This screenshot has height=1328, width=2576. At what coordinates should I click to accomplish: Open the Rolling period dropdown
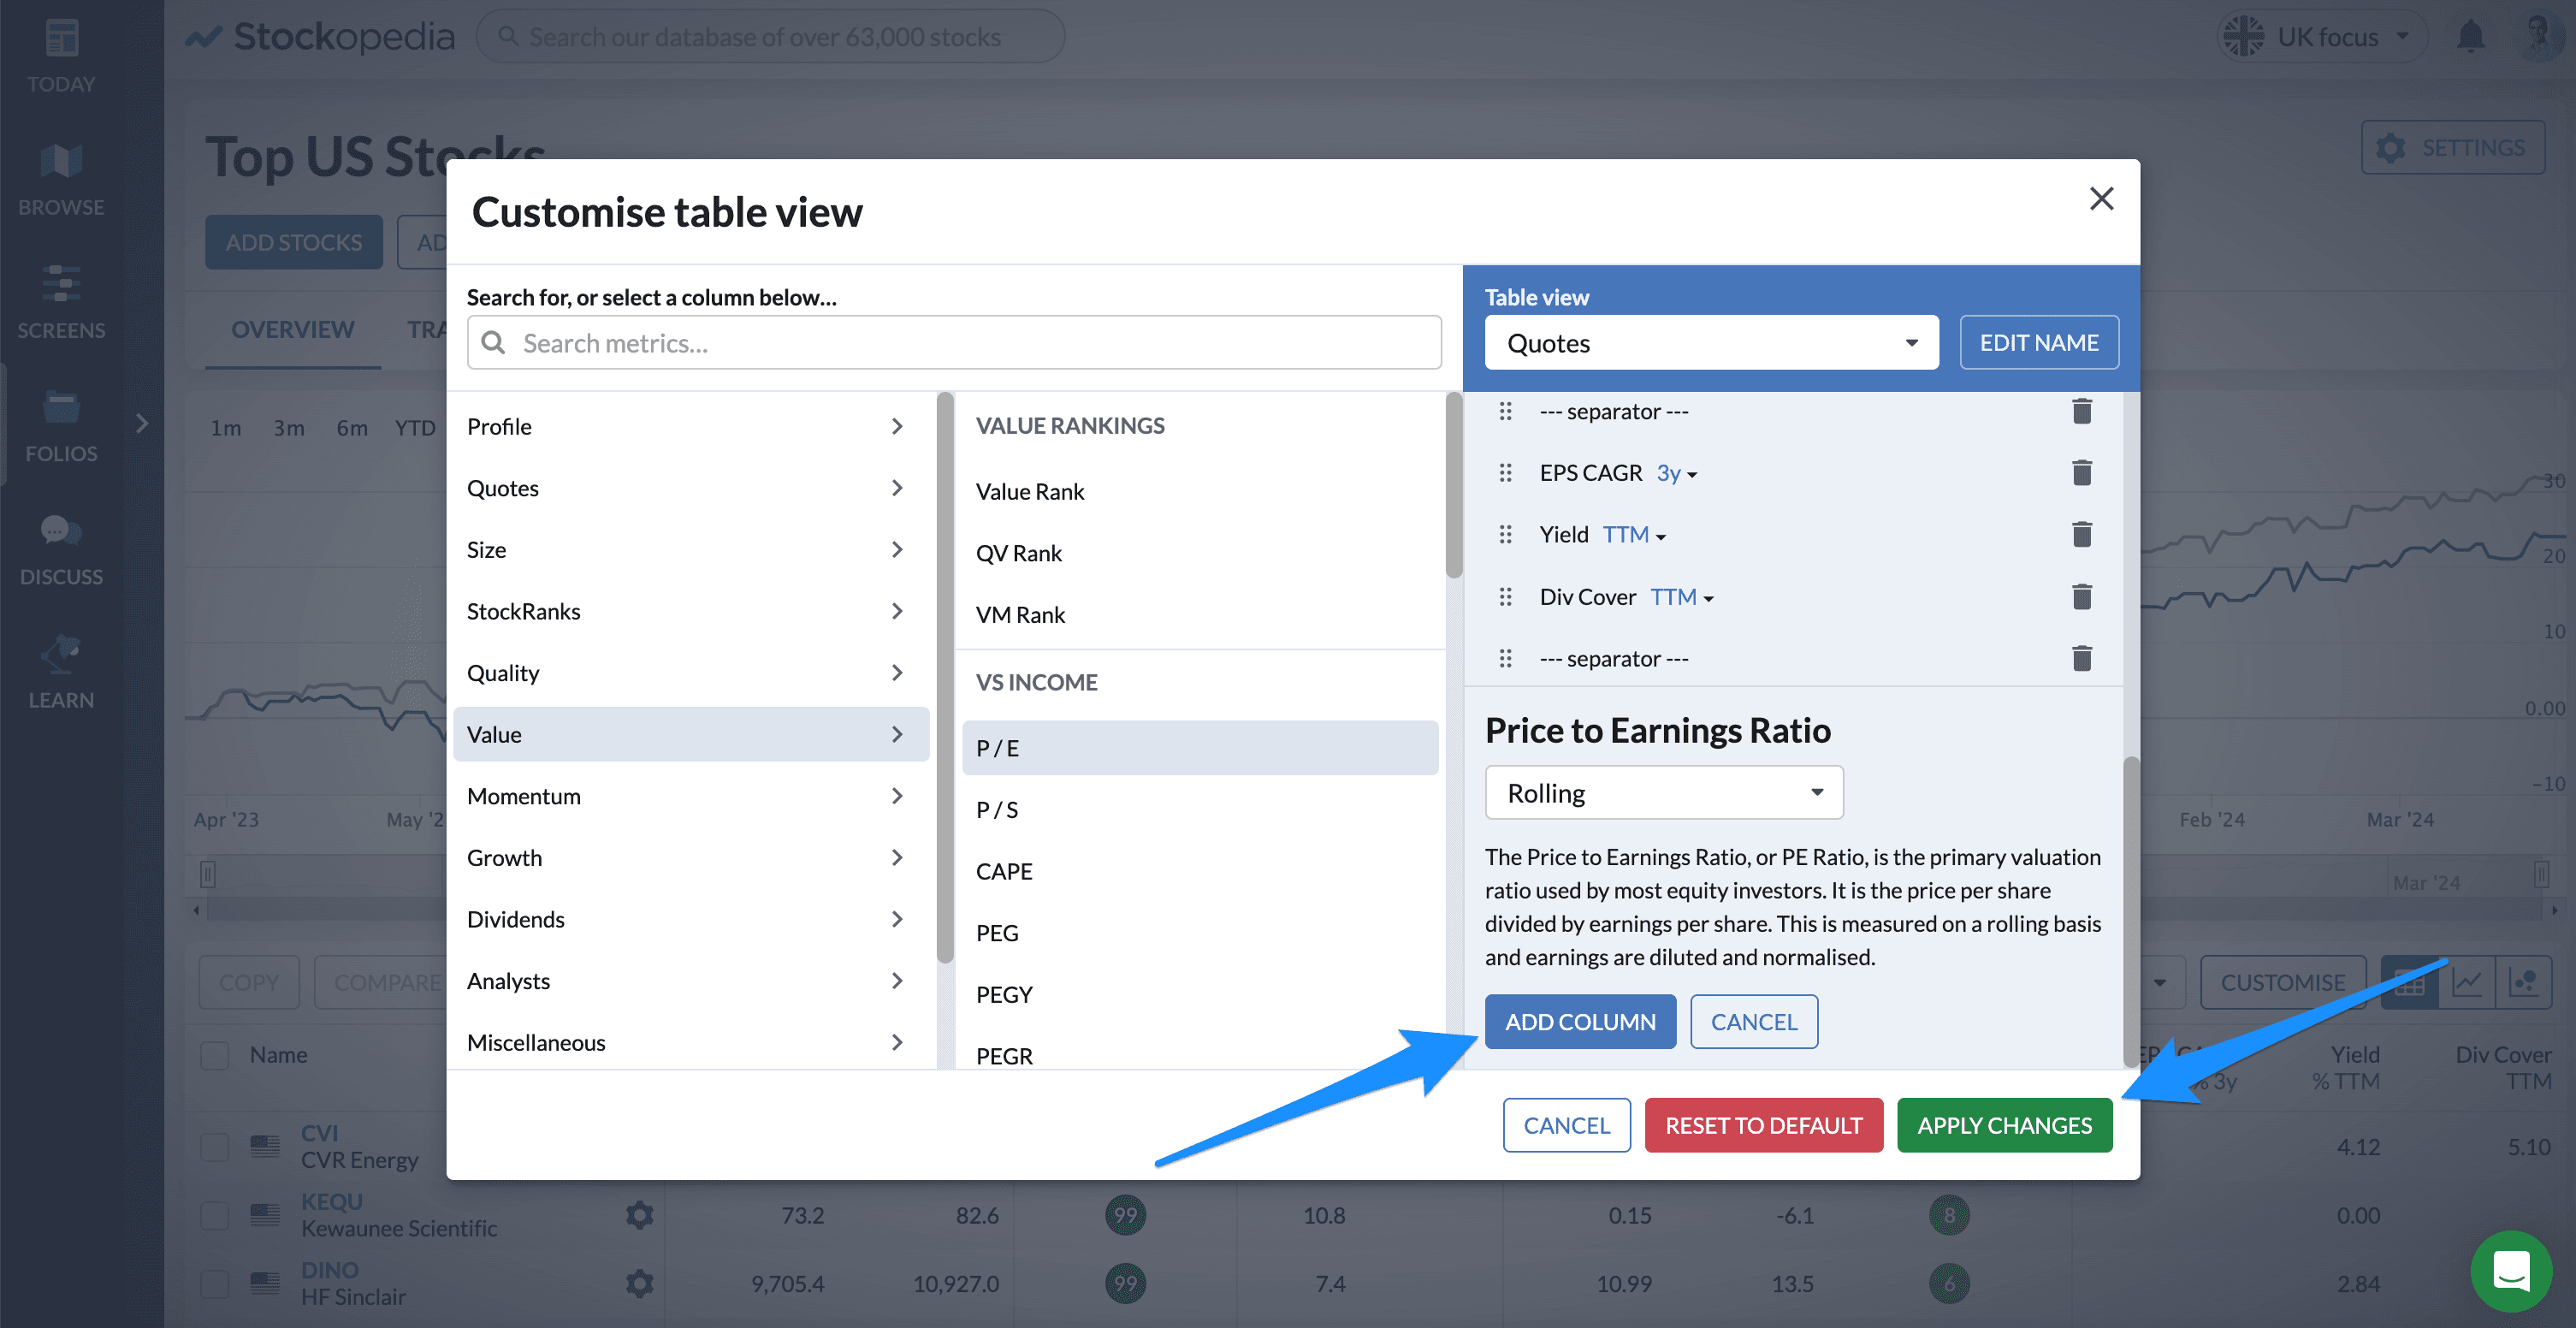point(1663,793)
